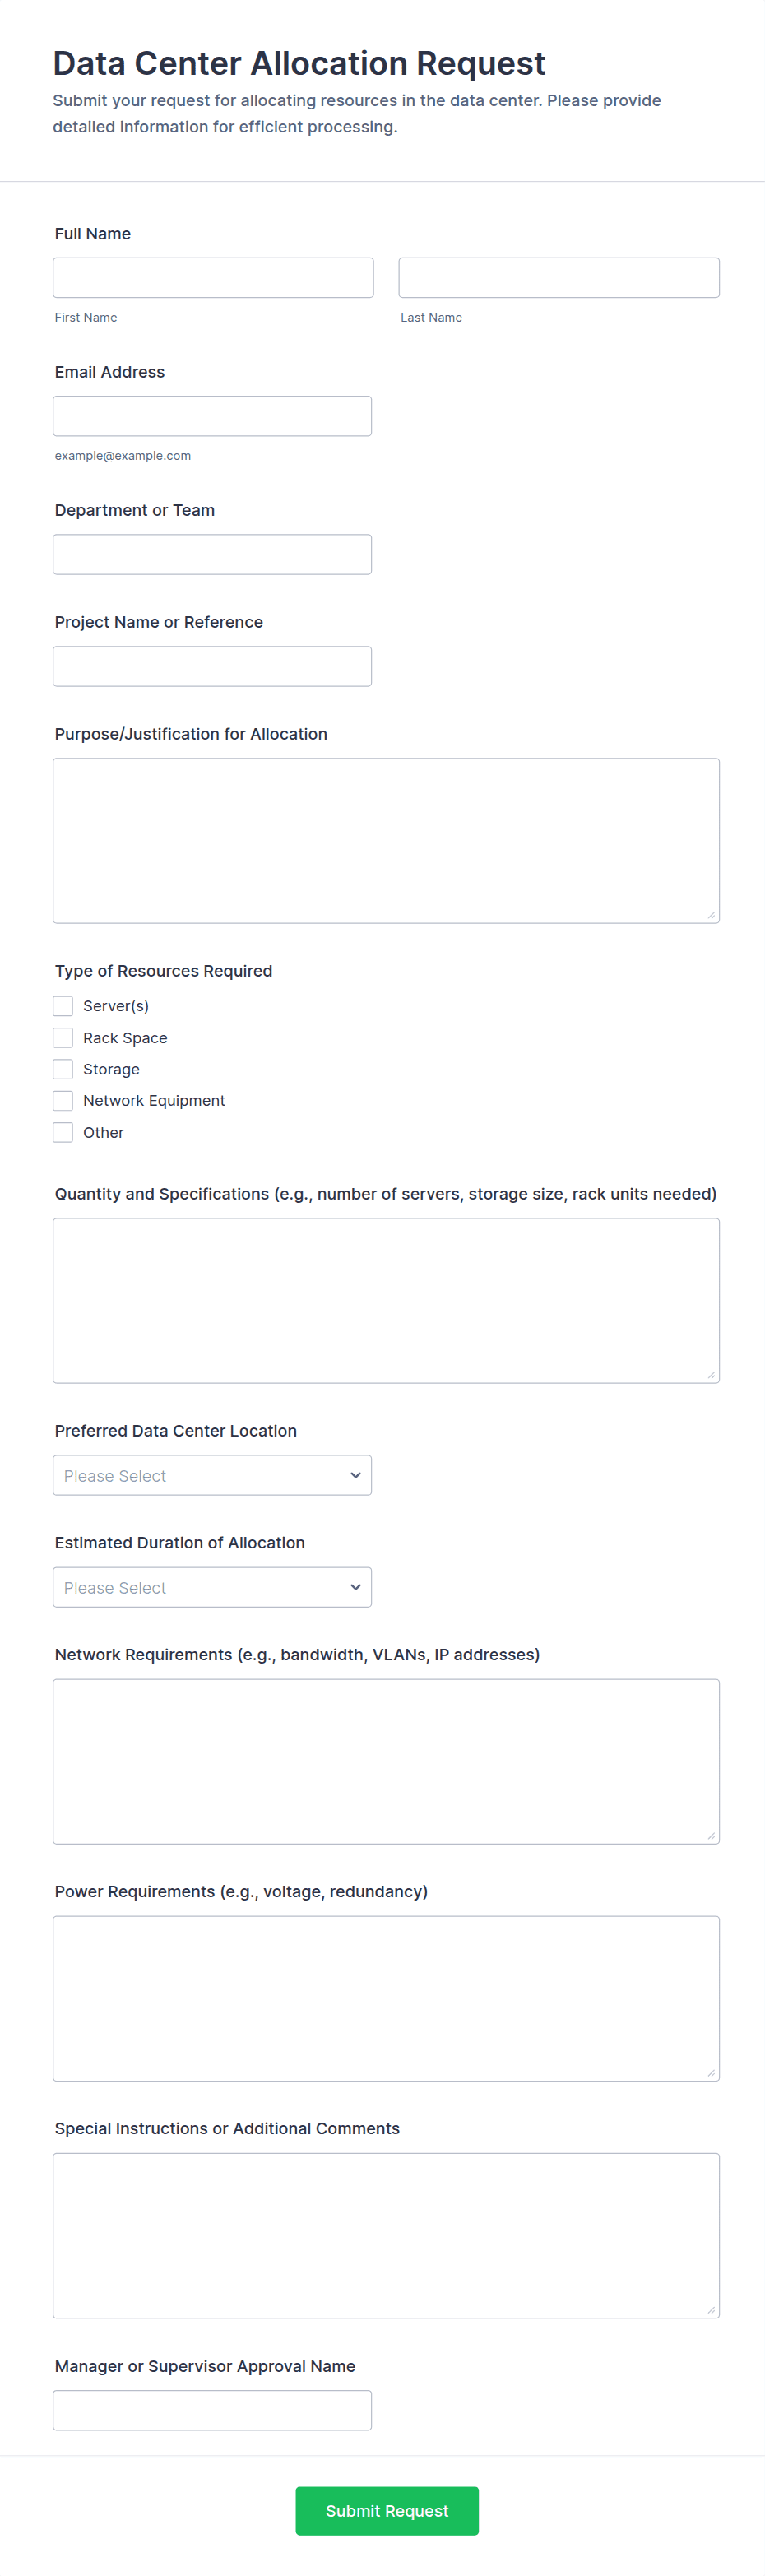Check the Server(s) checkbox
Viewport: 765px width, 2576px height.
[63, 1006]
